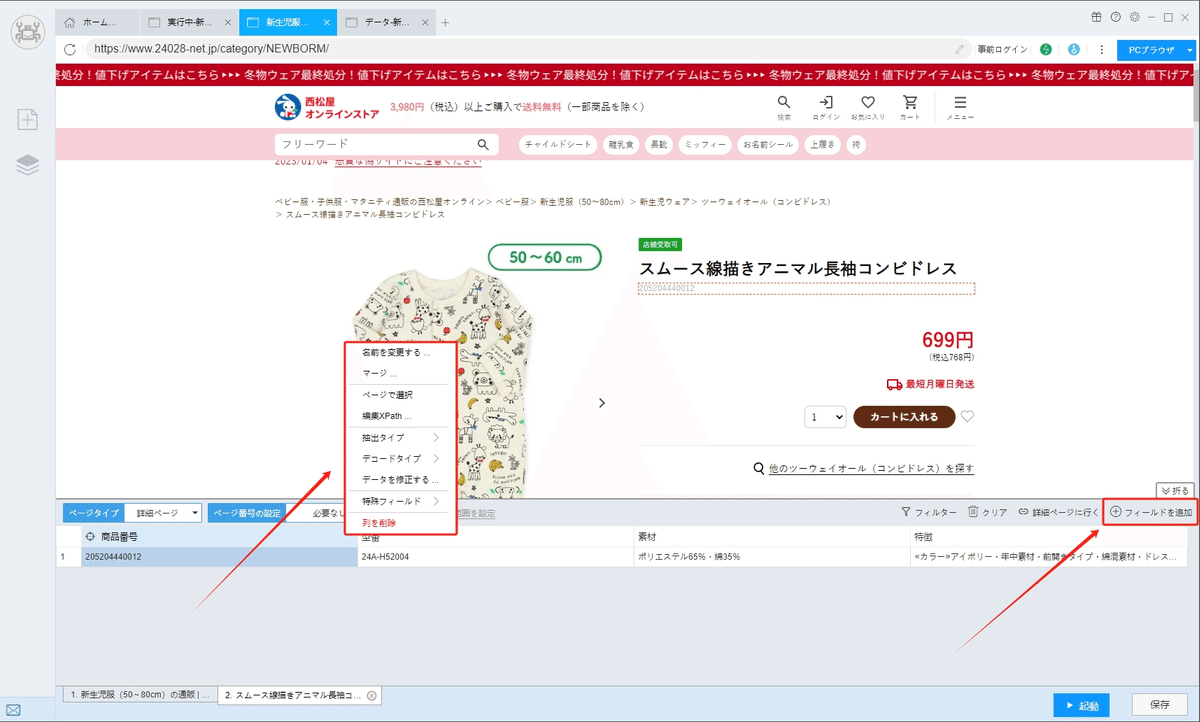
Task: Toggle the wishlist heart beside カートに入れる
Action: (966, 417)
